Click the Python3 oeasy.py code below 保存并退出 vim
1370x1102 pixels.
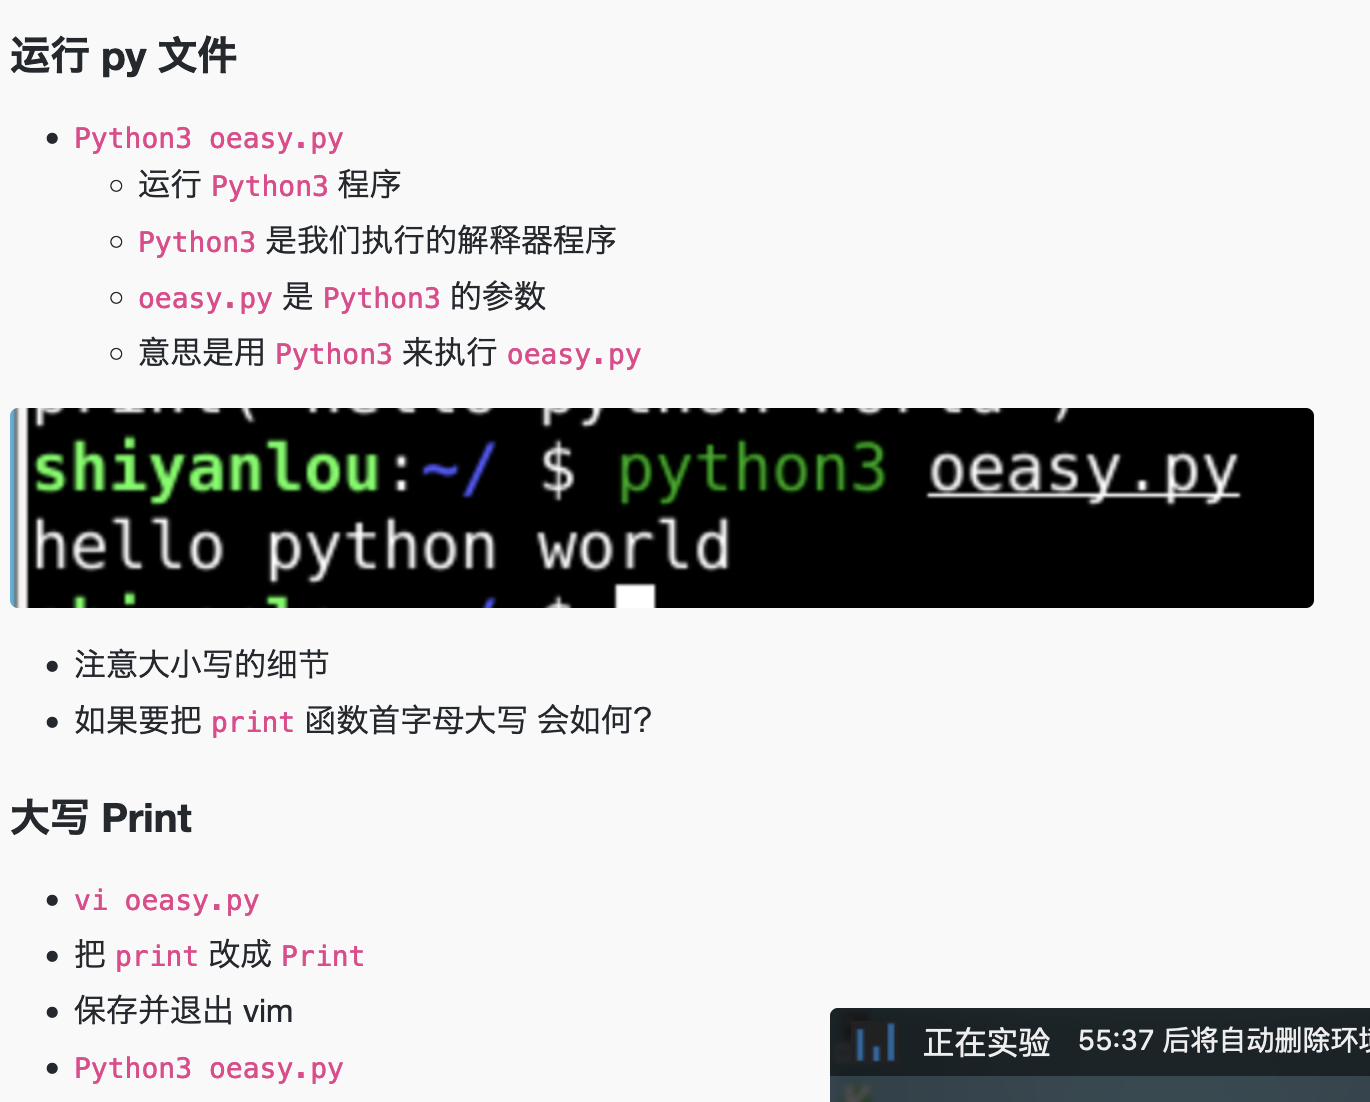click(208, 1069)
